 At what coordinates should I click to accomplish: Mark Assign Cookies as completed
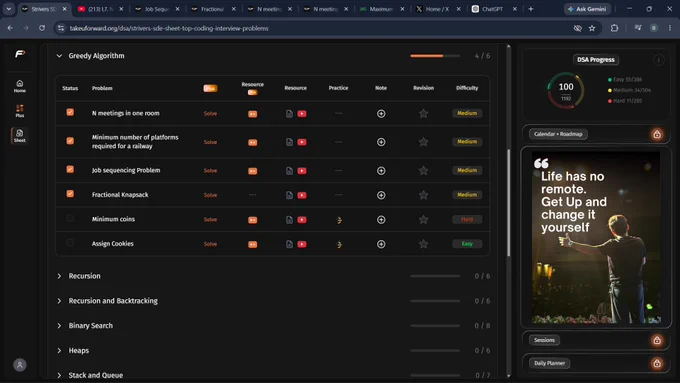70,242
